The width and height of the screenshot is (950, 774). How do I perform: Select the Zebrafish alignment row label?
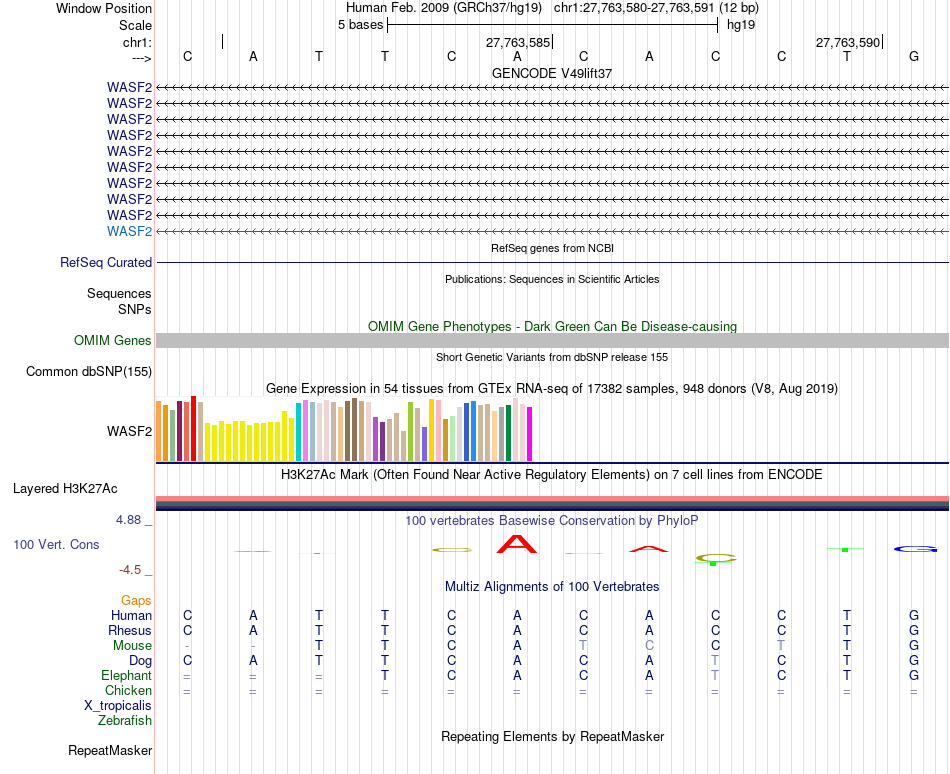(125, 721)
